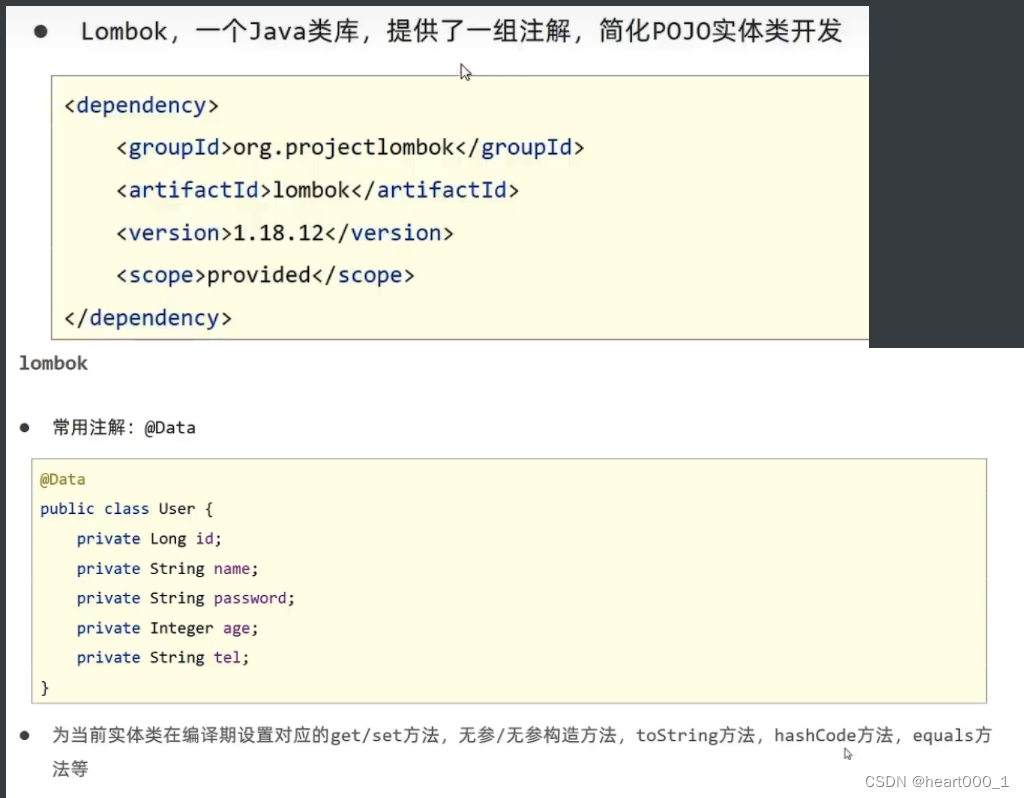Click the "public class User {" line
1024x798 pixels.
(127, 509)
